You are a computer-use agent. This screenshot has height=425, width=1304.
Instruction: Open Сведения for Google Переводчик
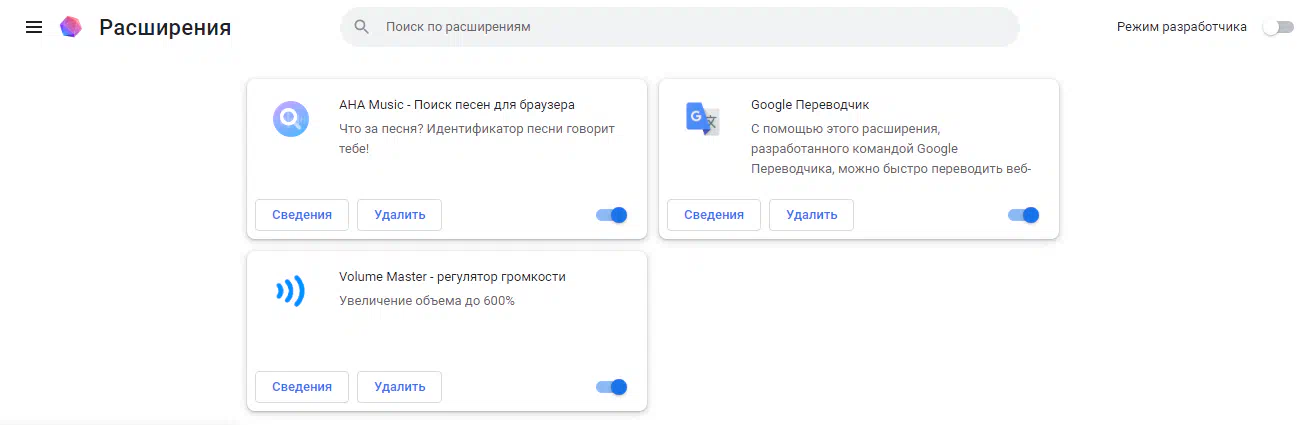point(714,215)
